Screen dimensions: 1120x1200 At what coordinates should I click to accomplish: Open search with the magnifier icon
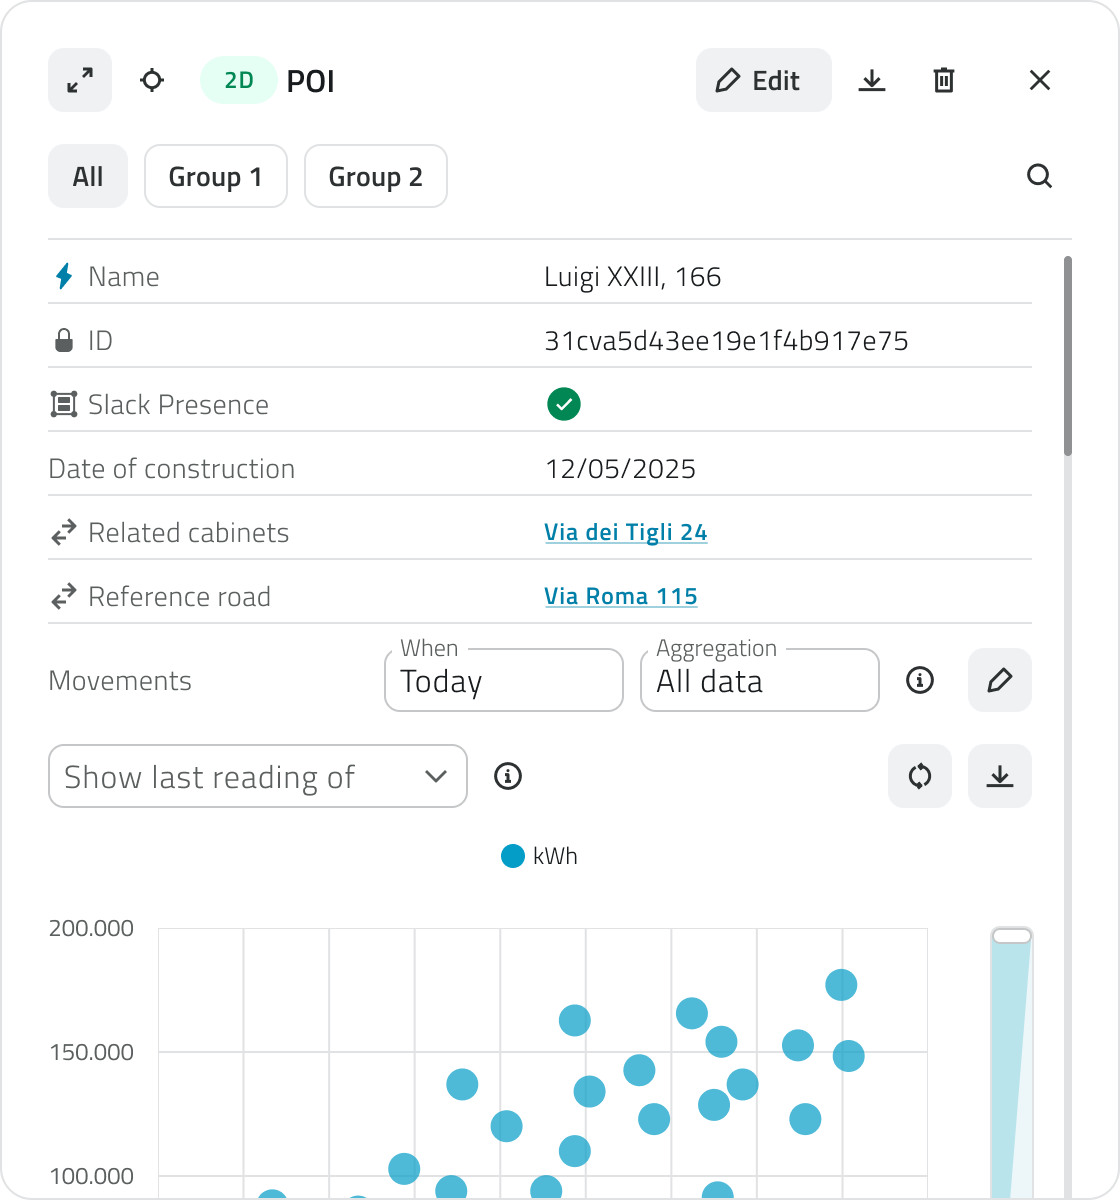1040,177
